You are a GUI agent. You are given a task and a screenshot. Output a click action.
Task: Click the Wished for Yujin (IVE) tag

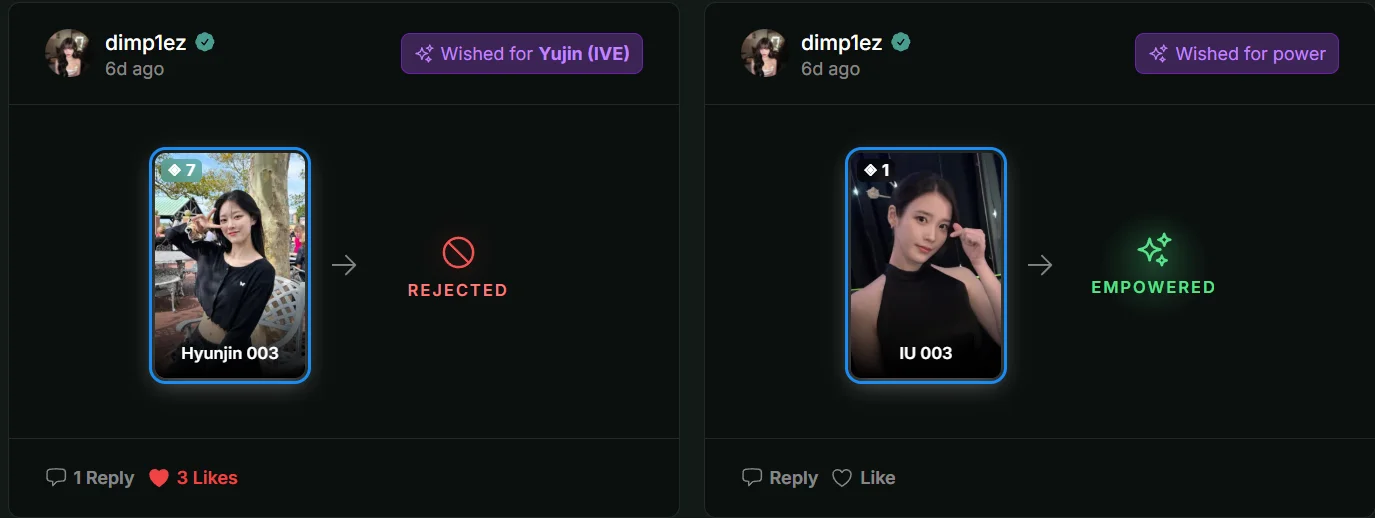point(522,54)
